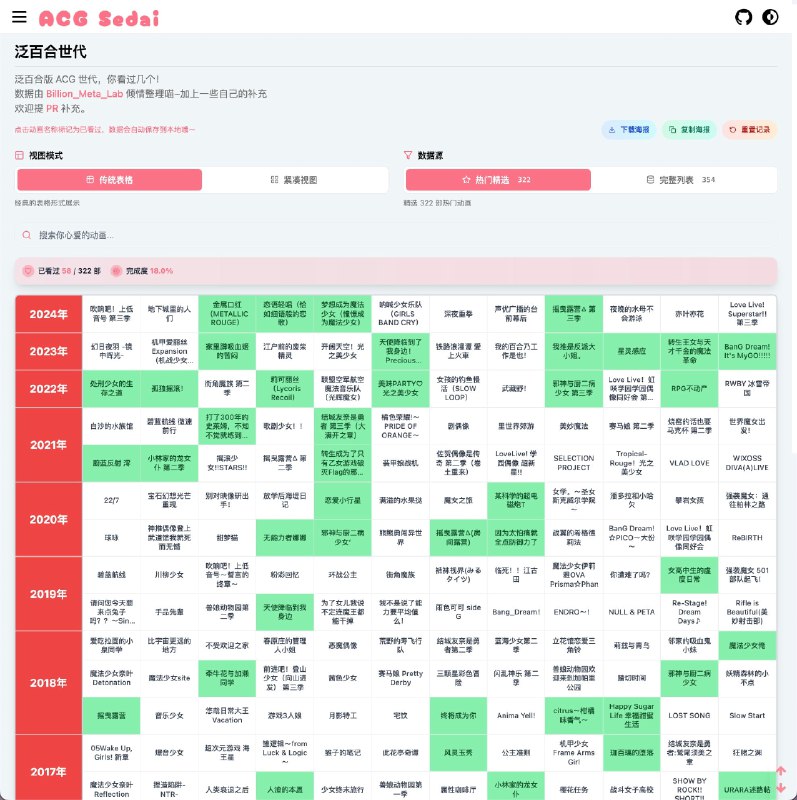Select the 完整列表 354 data source

pos(681,180)
